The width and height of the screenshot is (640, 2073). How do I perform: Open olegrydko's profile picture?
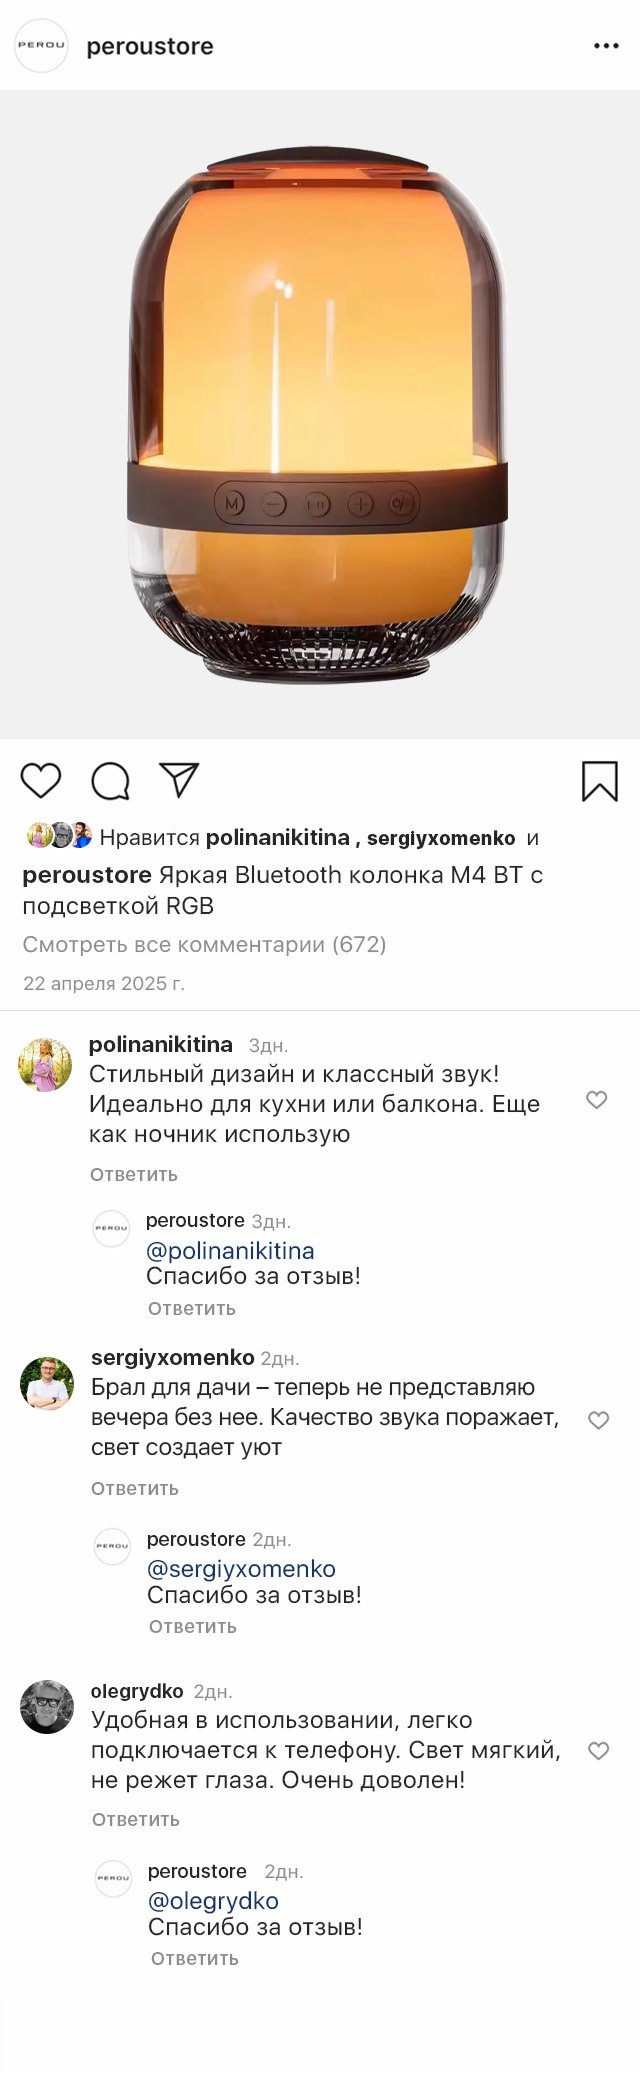pyautogui.click(x=47, y=1707)
